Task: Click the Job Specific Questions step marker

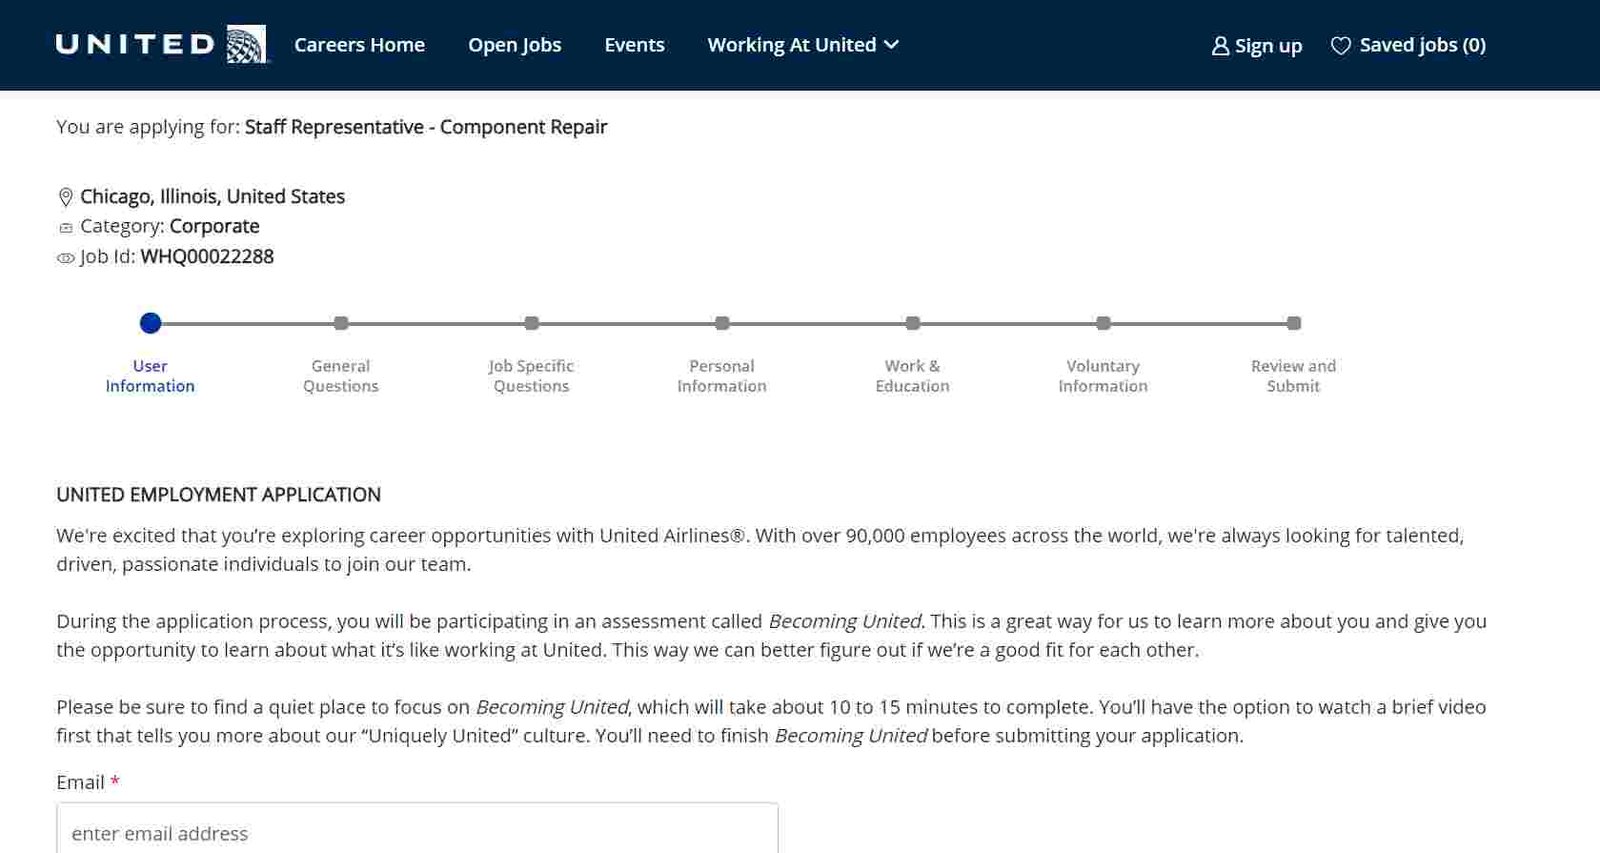Action: pyautogui.click(x=532, y=323)
